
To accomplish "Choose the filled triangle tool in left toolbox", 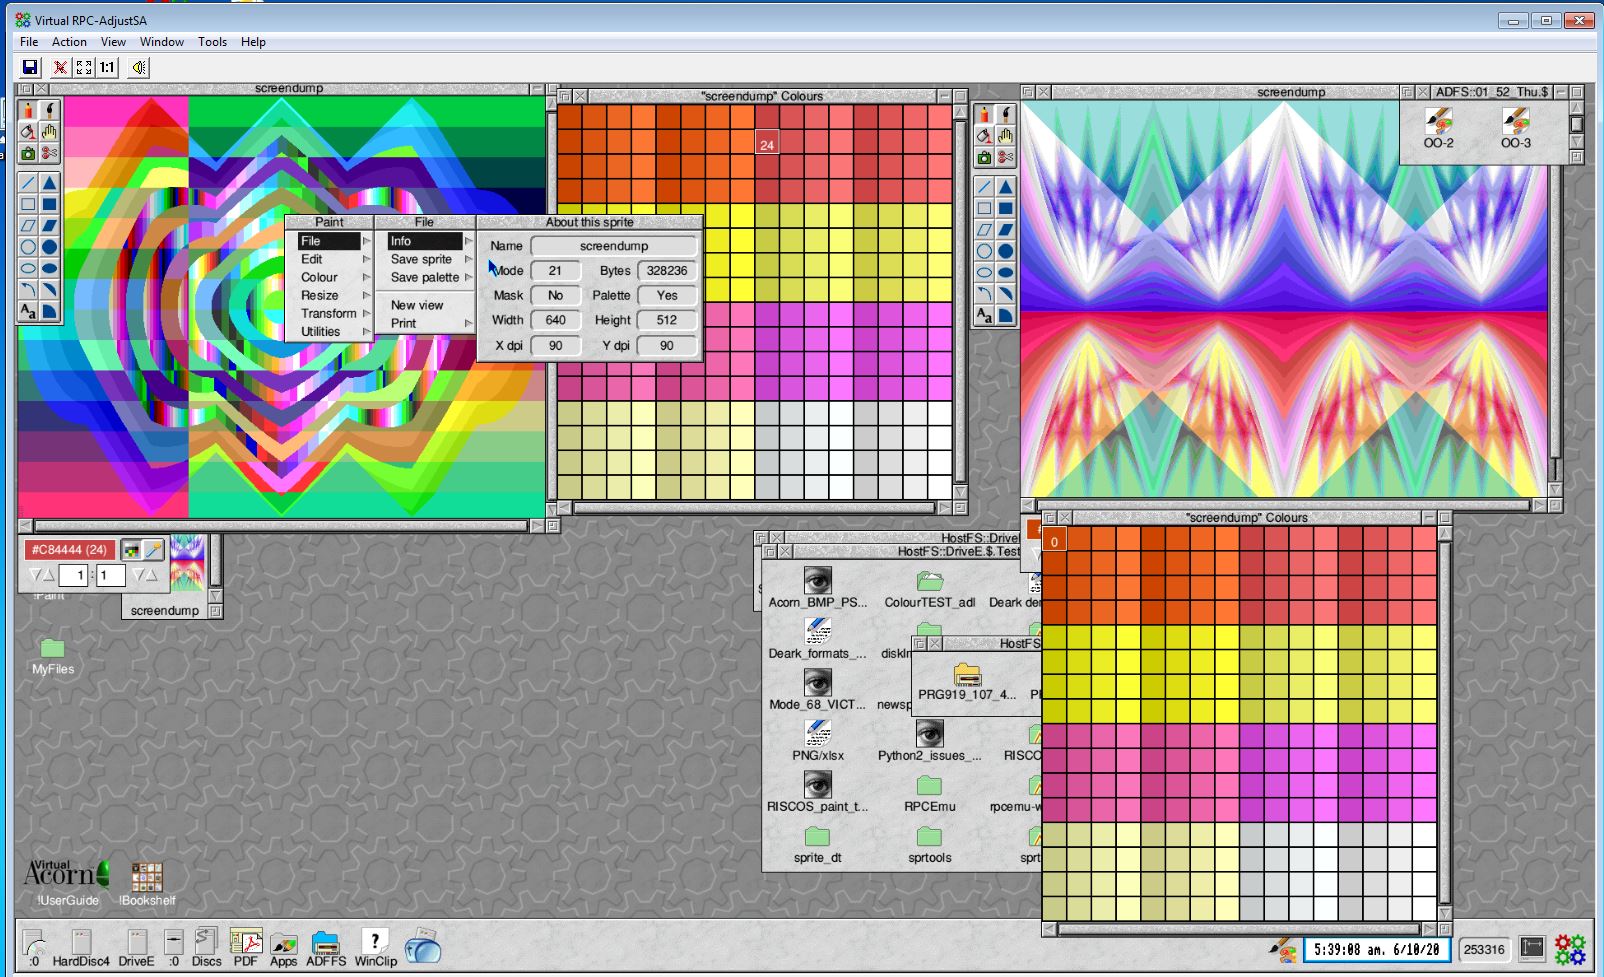I will [49, 183].
